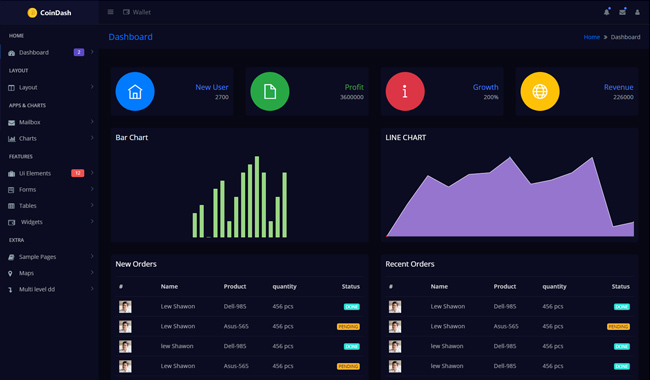650x380 pixels.
Task: Click the Forms sidebar icon
Action: [x=11, y=189]
